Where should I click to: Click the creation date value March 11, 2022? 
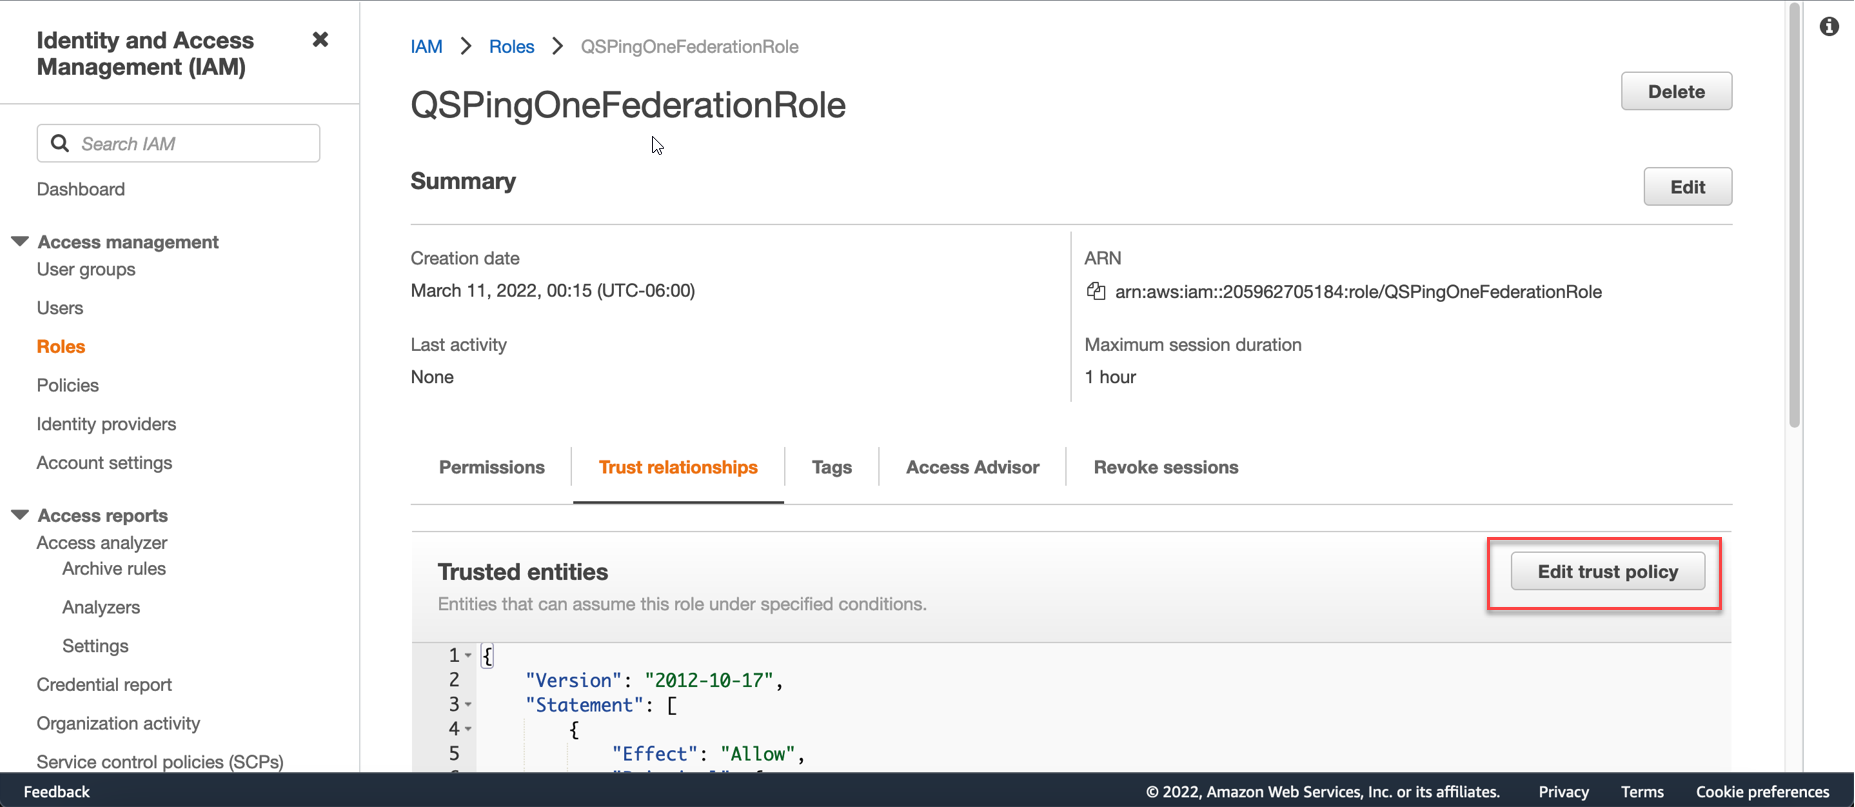[x=553, y=291]
